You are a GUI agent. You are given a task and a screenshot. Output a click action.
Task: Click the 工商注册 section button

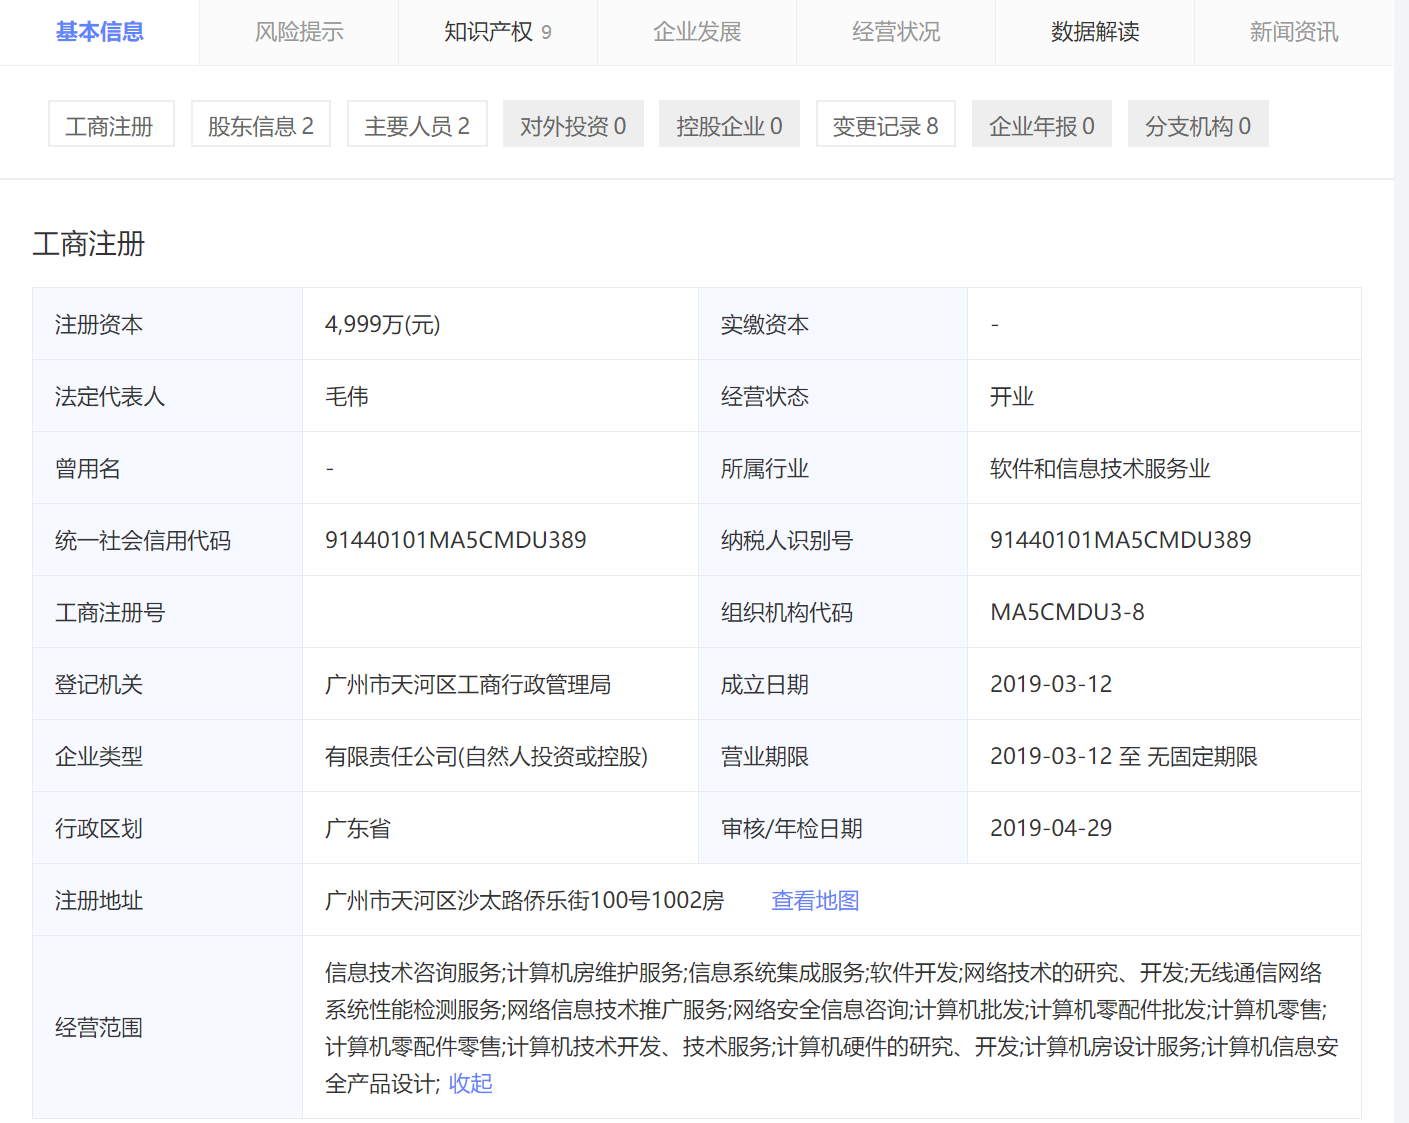(110, 126)
